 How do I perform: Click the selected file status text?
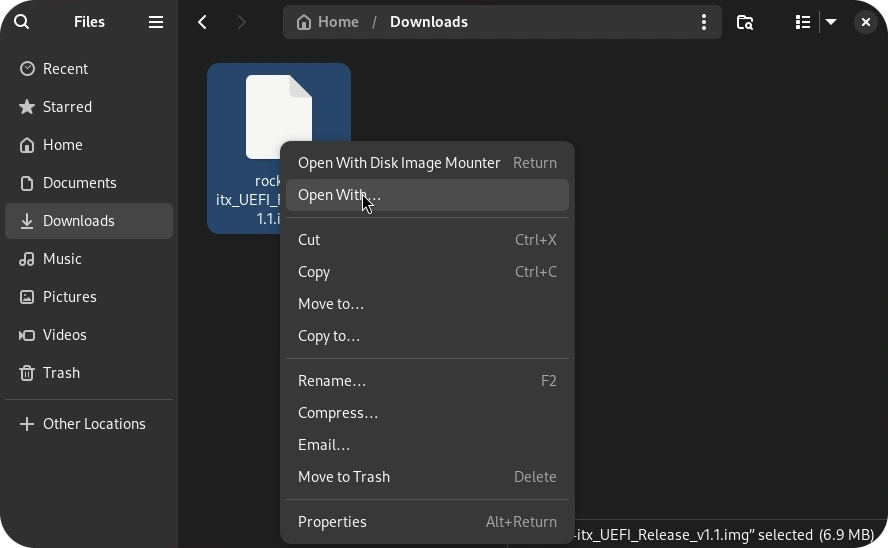725,535
